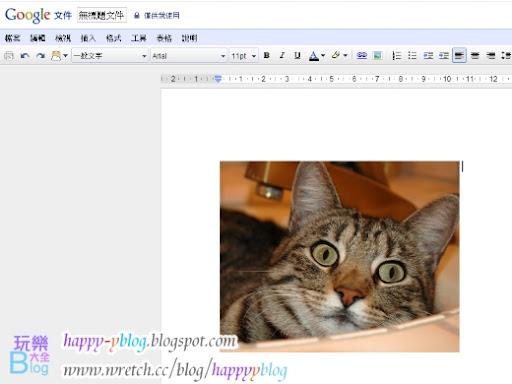Viewport: 512px width, 384px height.
Task: Open the 說明 (Help) menu
Action: tap(189, 38)
